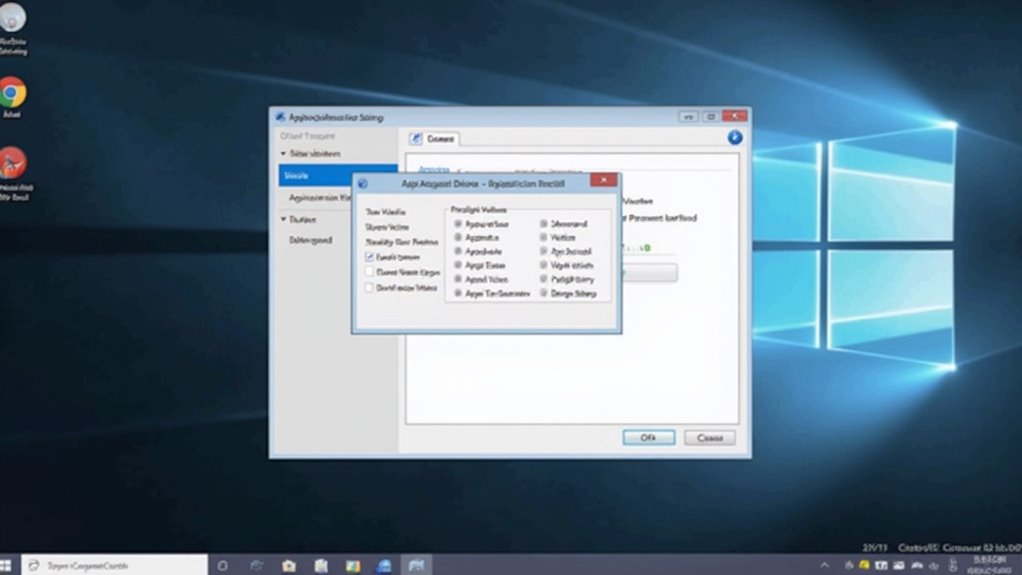Open the blue globe taskbar icon

[x=384, y=566]
